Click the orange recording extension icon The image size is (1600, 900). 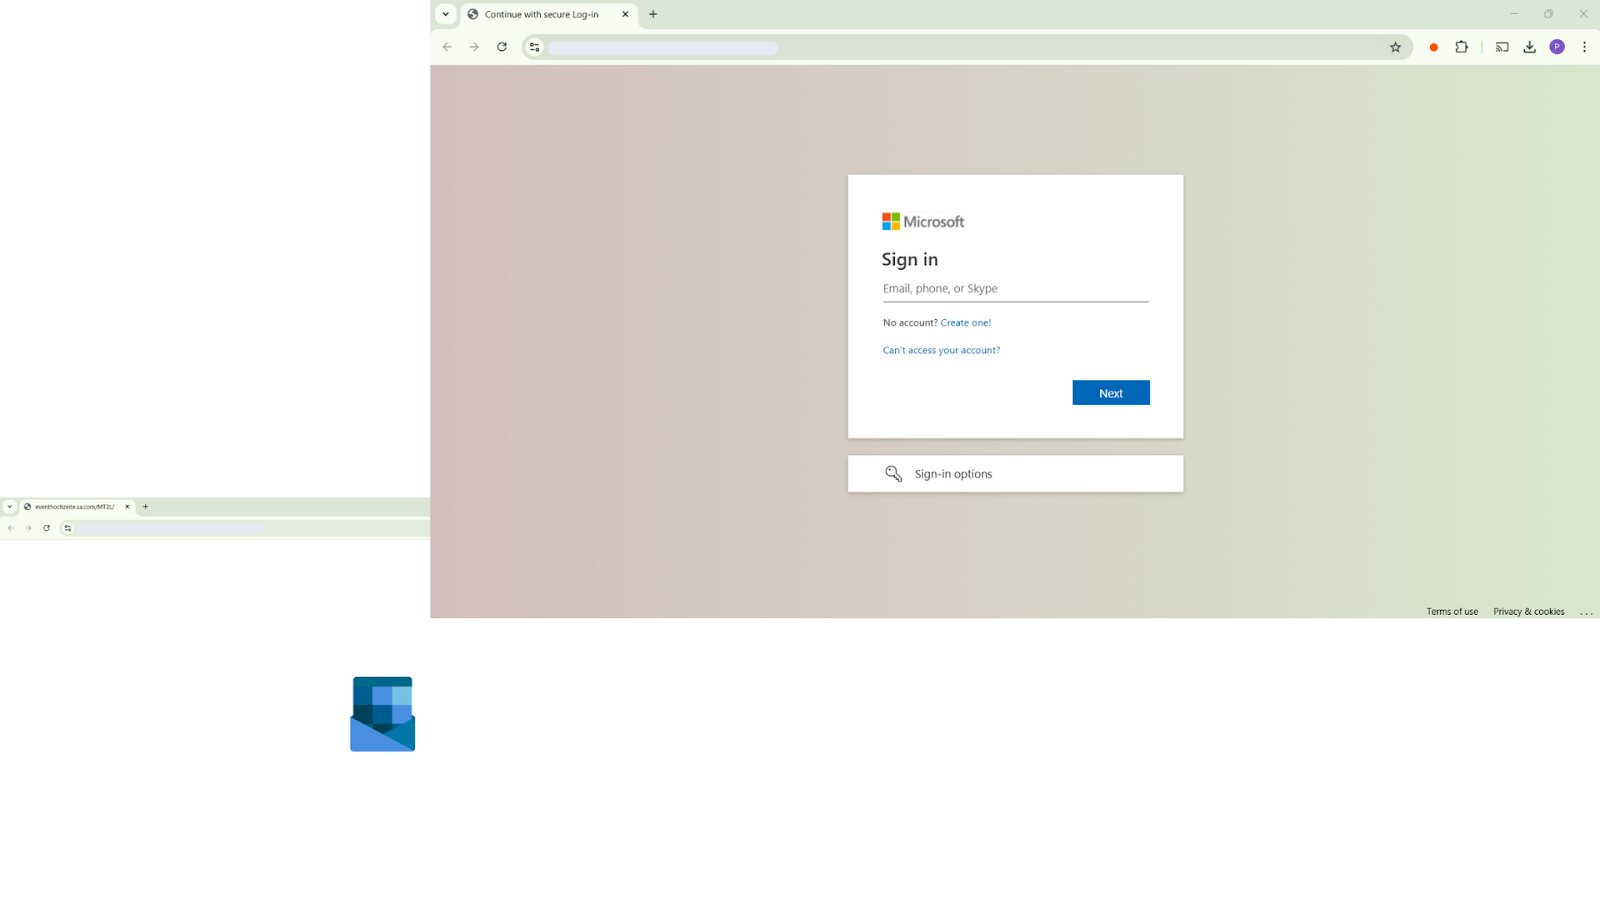(x=1434, y=47)
